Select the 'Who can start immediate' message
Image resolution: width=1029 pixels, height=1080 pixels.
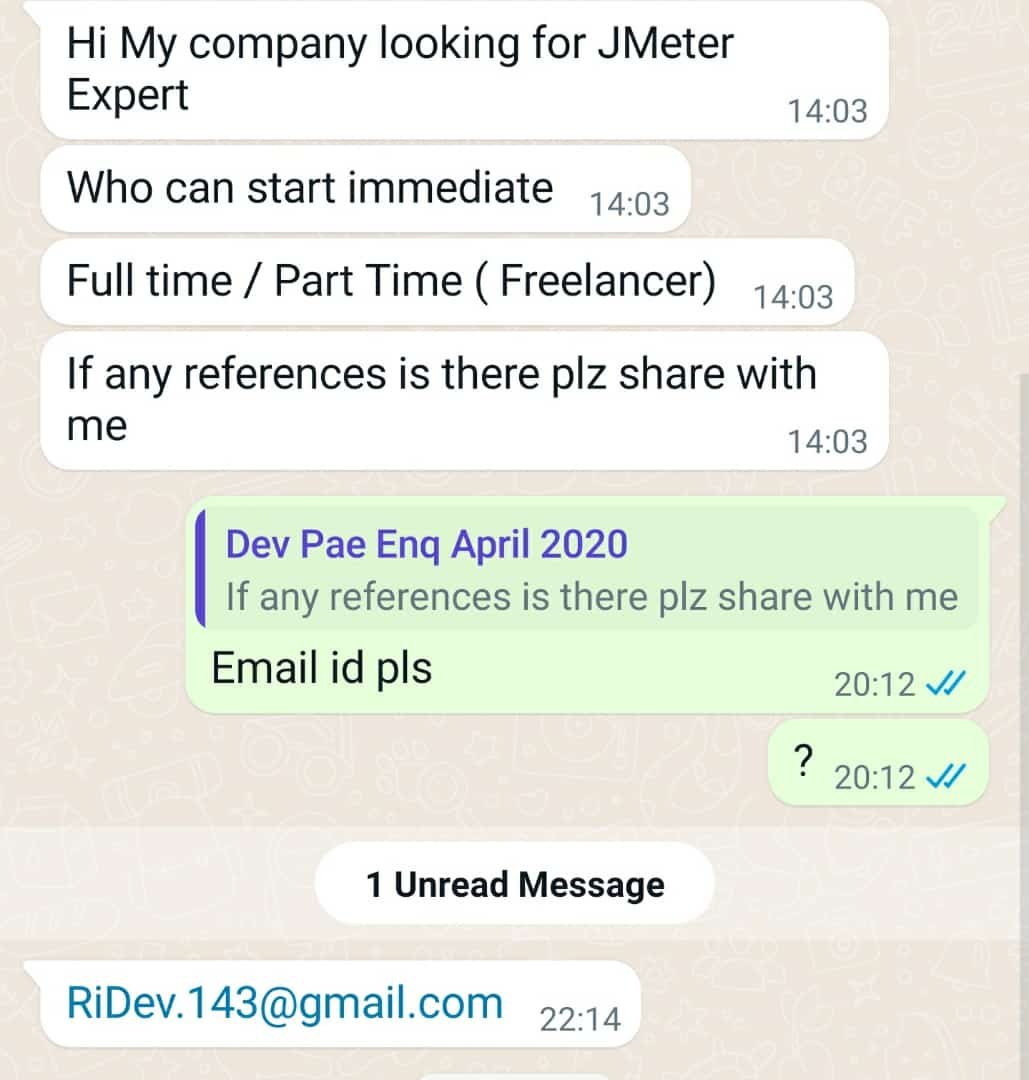pyautogui.click(x=365, y=189)
